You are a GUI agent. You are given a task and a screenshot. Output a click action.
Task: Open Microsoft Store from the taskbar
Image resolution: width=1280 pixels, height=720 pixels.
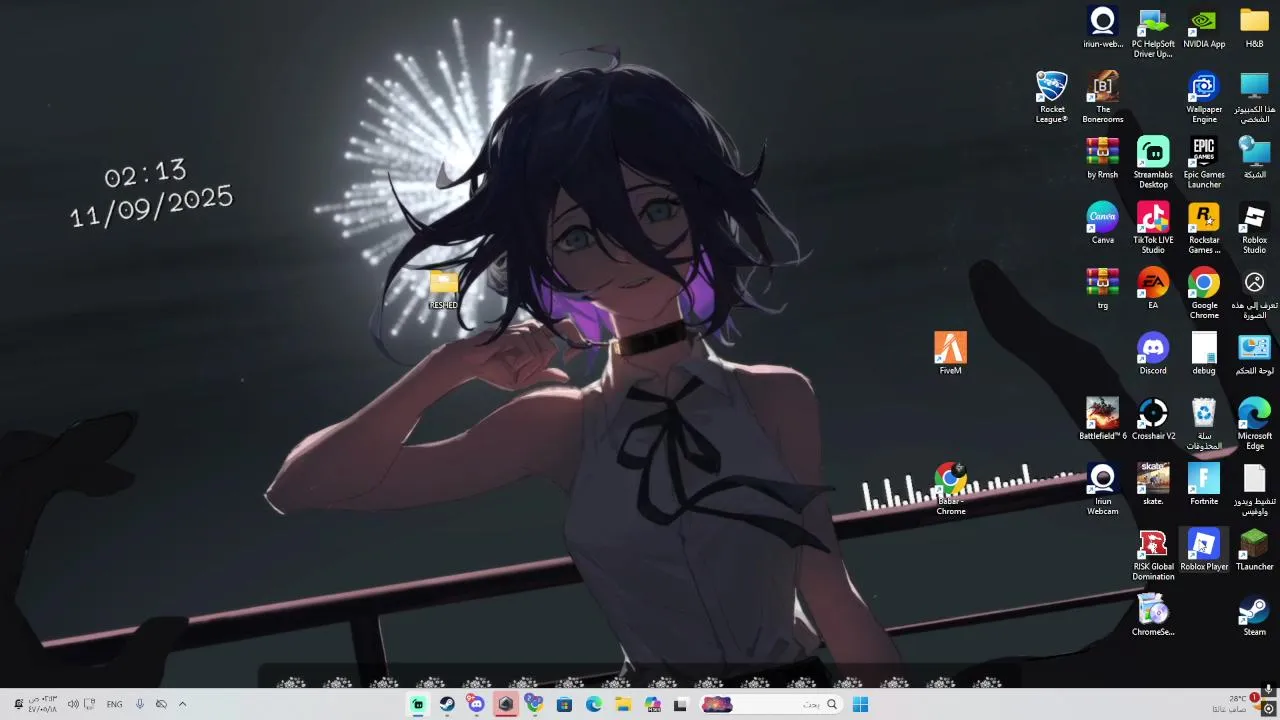click(x=564, y=704)
